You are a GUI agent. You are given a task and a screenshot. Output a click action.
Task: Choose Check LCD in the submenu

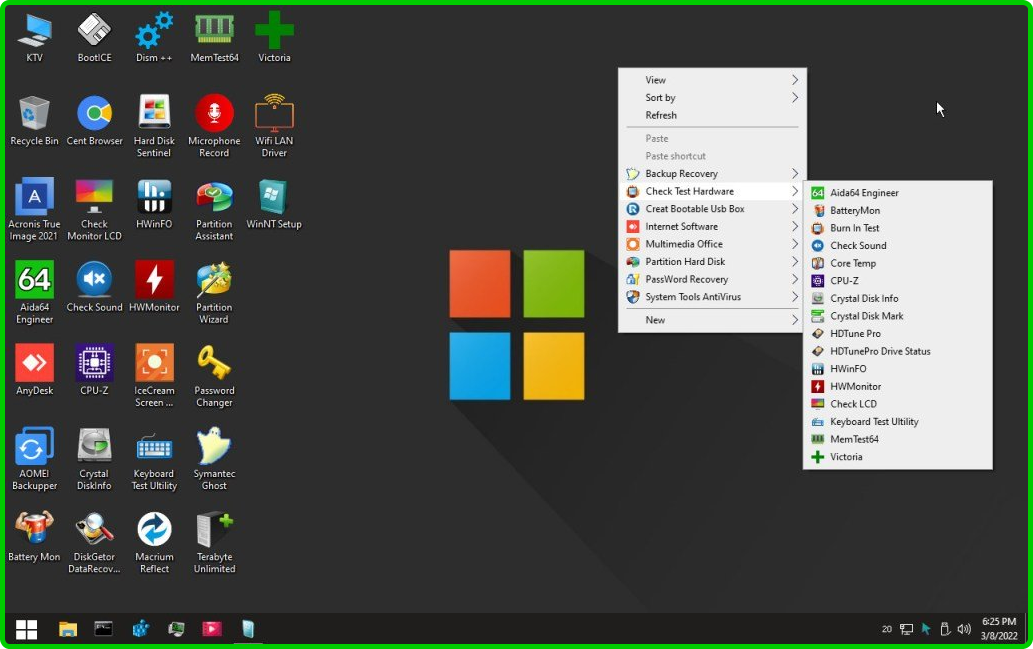point(897,404)
